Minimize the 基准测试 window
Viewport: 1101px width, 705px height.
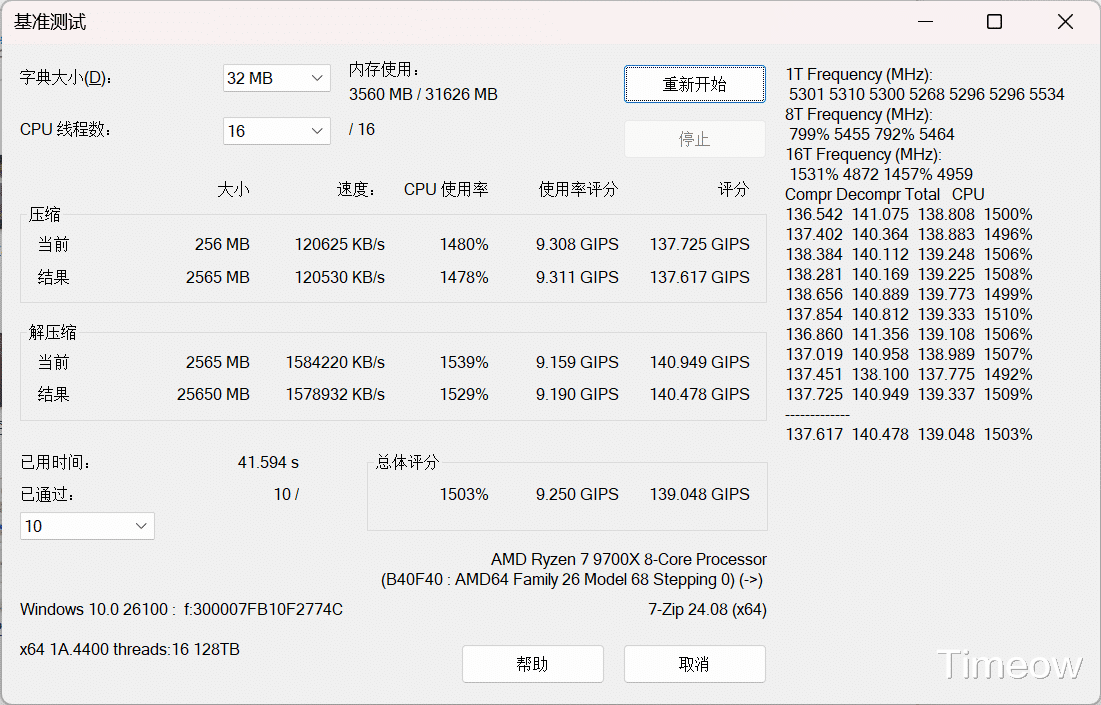(x=925, y=22)
